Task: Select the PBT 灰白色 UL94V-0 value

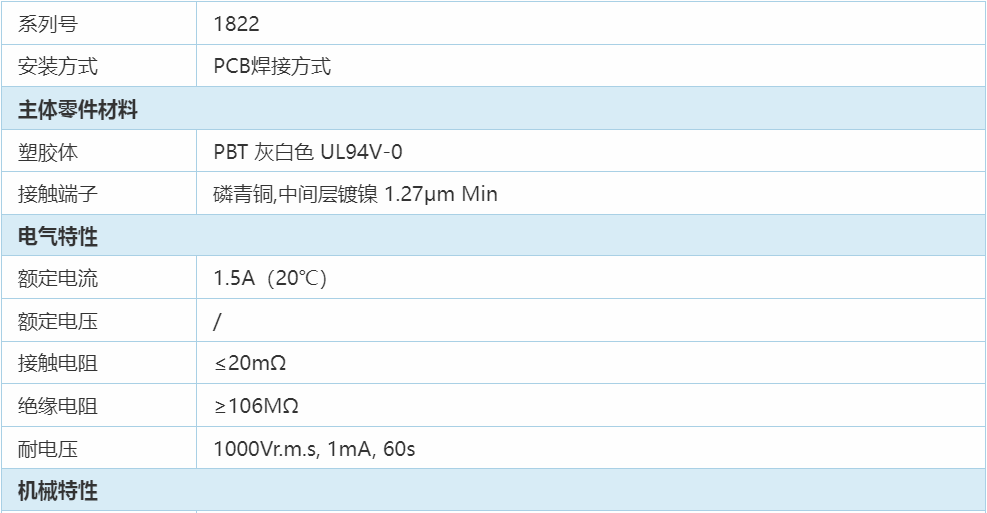Action: (x=308, y=152)
